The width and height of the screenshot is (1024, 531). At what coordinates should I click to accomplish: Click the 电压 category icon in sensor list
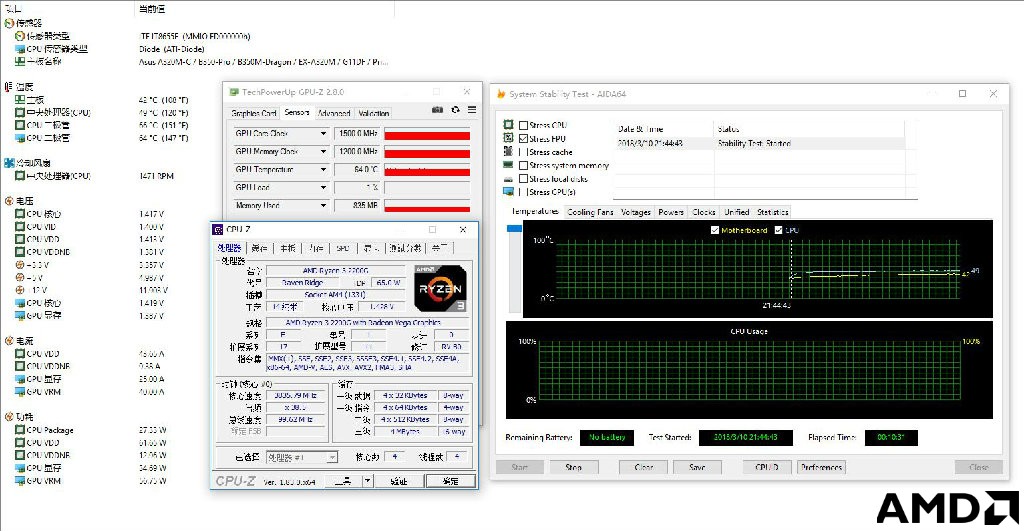pos(9,201)
